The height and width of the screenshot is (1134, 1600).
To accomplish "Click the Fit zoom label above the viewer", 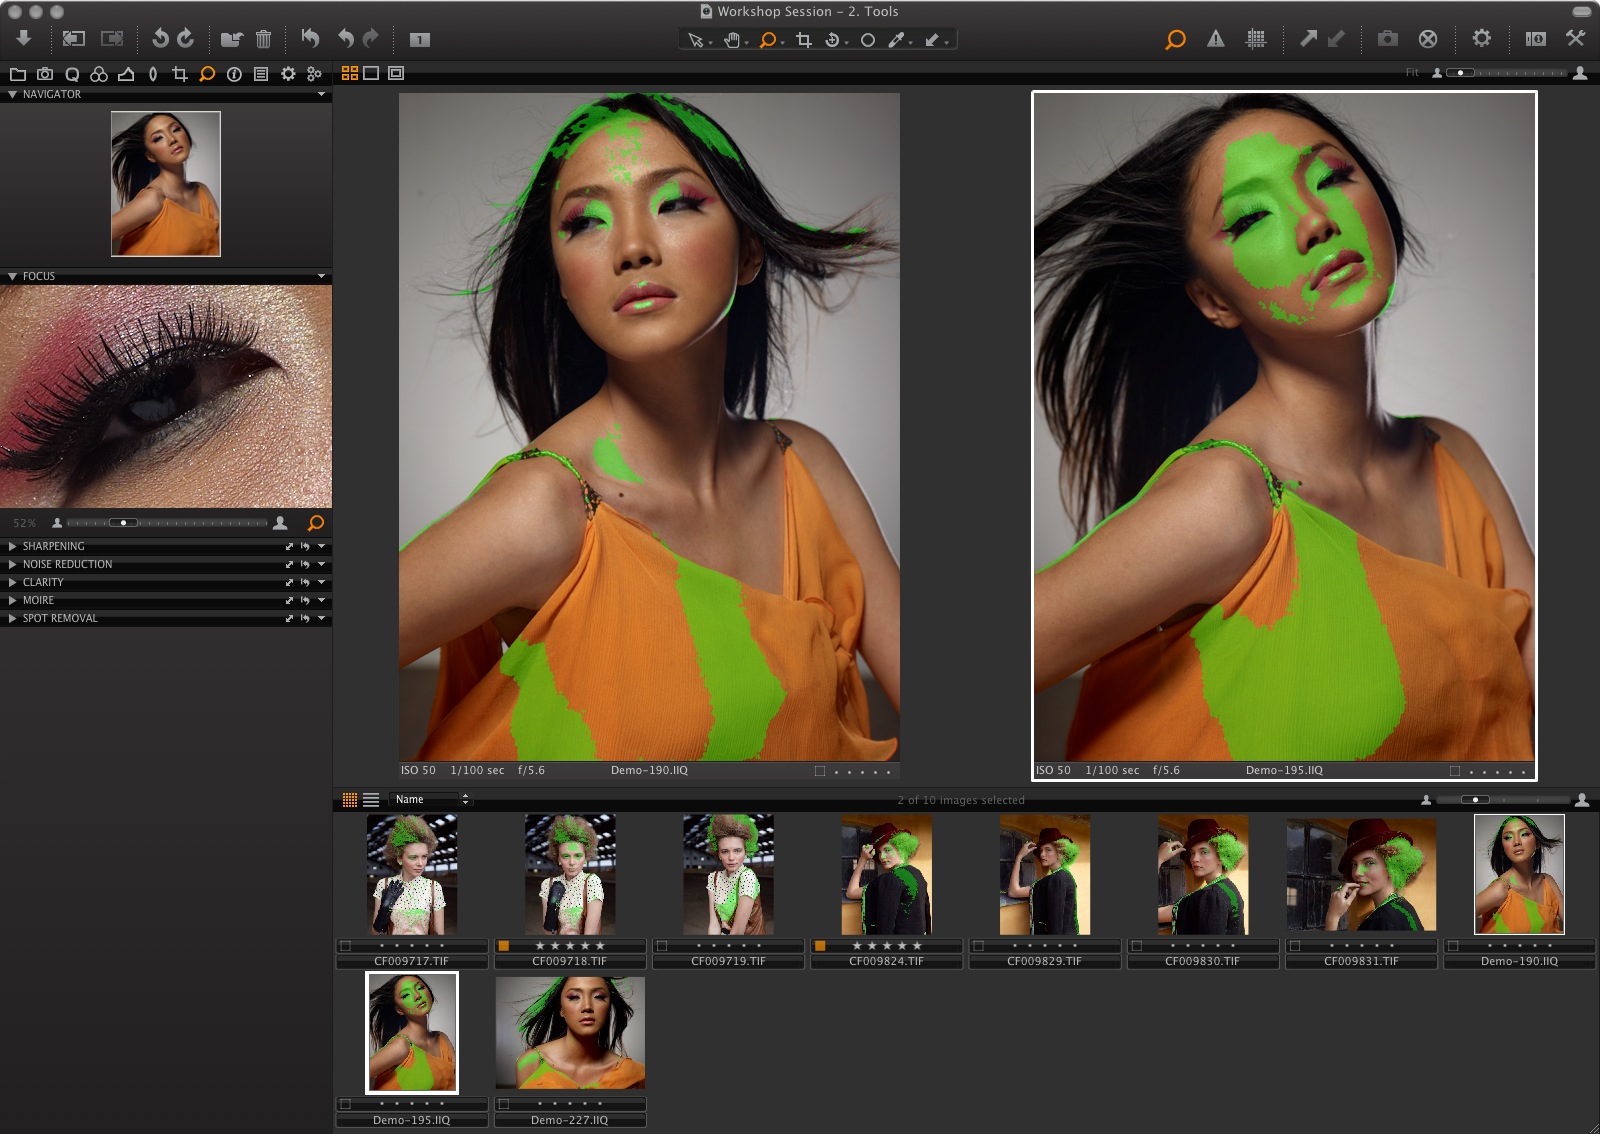I will [x=1412, y=72].
